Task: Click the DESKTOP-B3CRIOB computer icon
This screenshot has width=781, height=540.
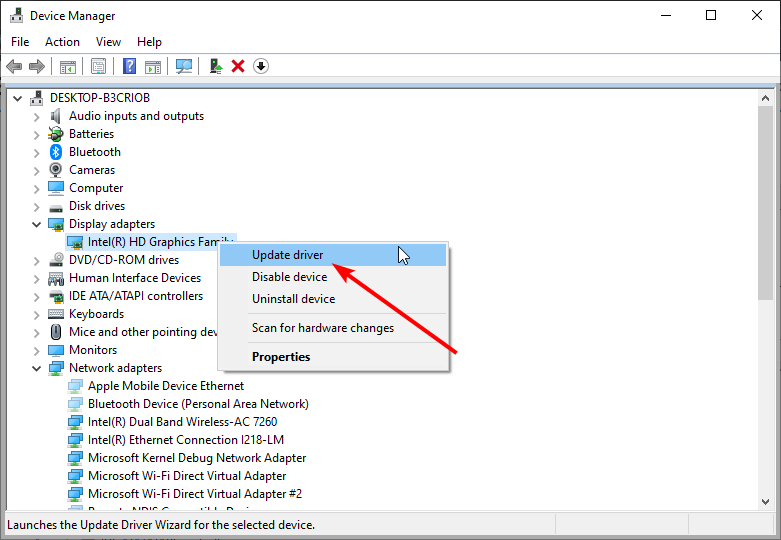Action: pos(36,98)
